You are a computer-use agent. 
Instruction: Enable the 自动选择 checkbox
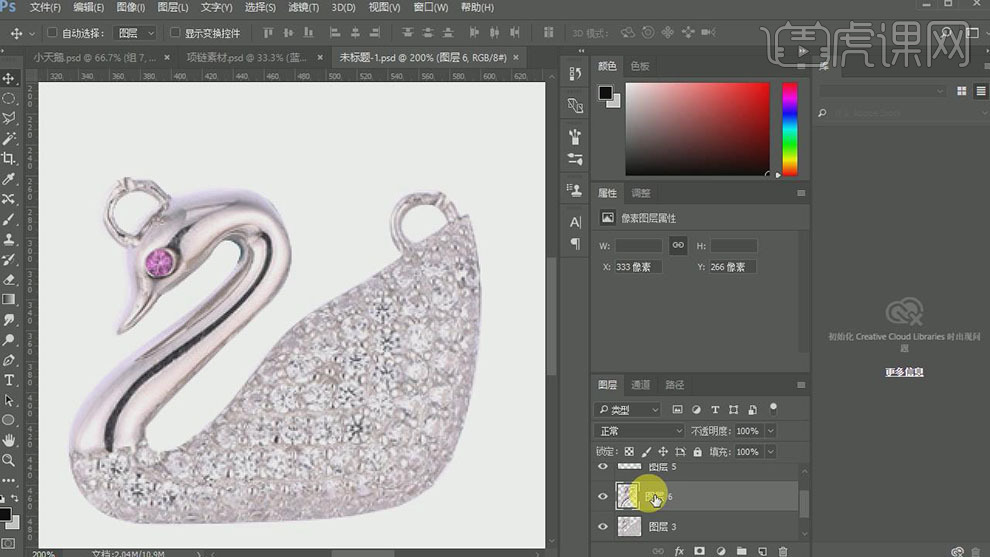52,32
